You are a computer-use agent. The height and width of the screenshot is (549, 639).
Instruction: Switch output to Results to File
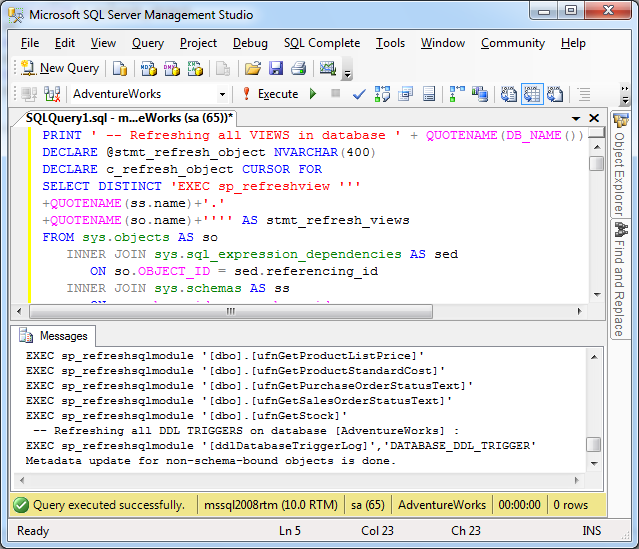pyautogui.click(x=555, y=94)
